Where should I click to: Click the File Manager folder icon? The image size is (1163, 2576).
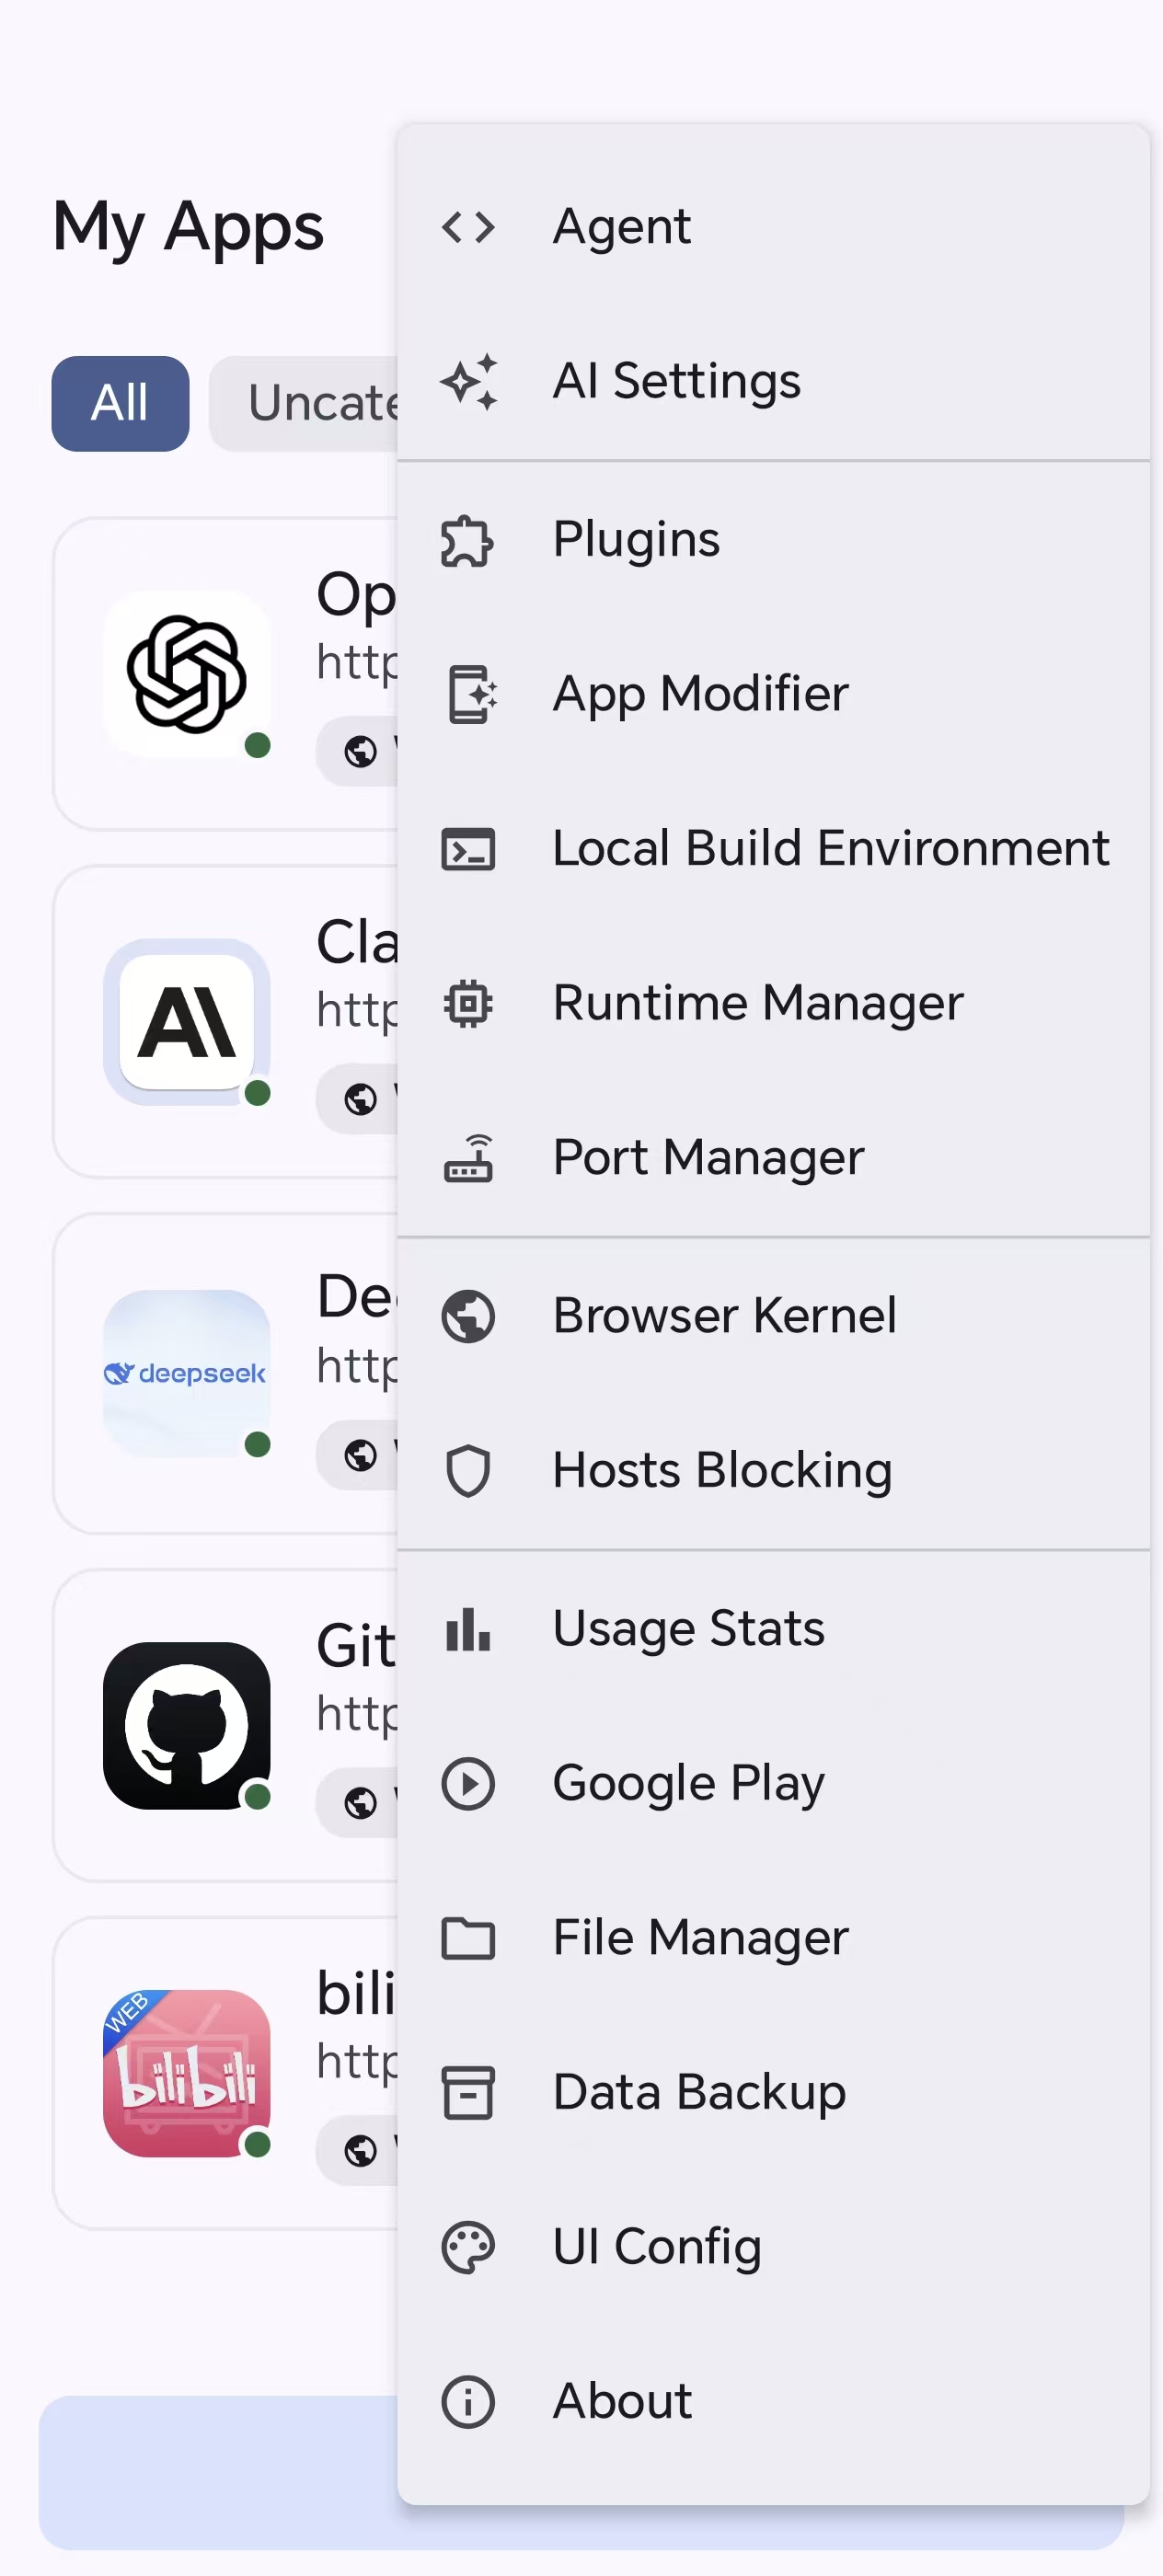(x=468, y=1938)
